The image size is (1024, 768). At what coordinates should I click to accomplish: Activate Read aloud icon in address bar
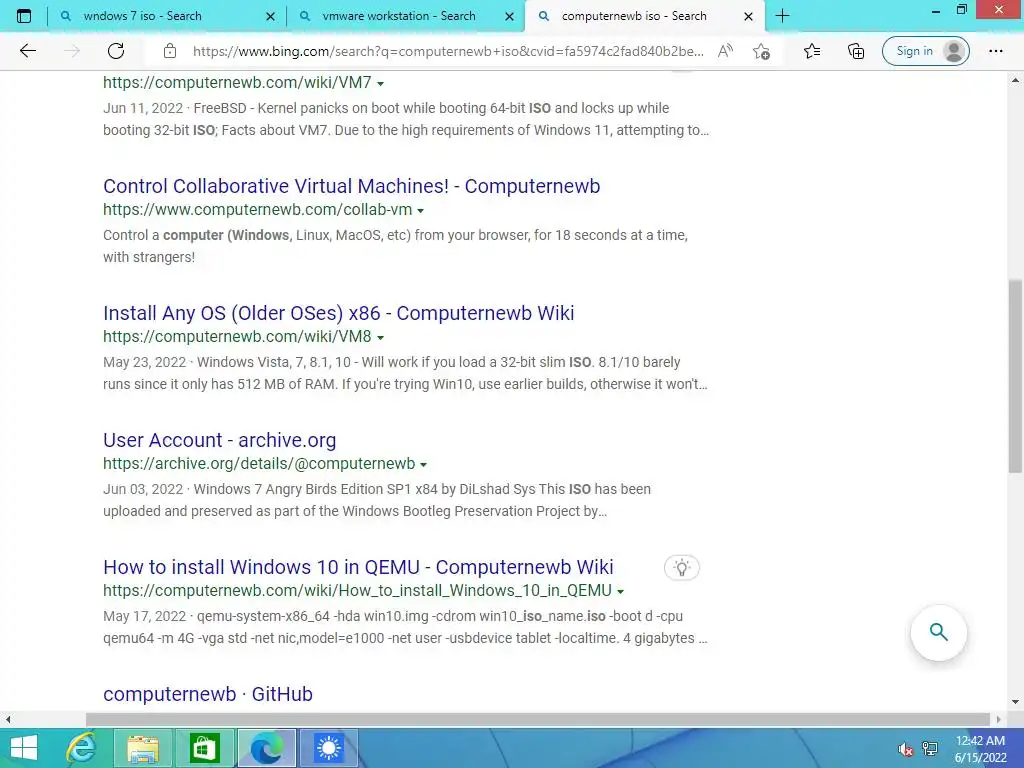725,51
